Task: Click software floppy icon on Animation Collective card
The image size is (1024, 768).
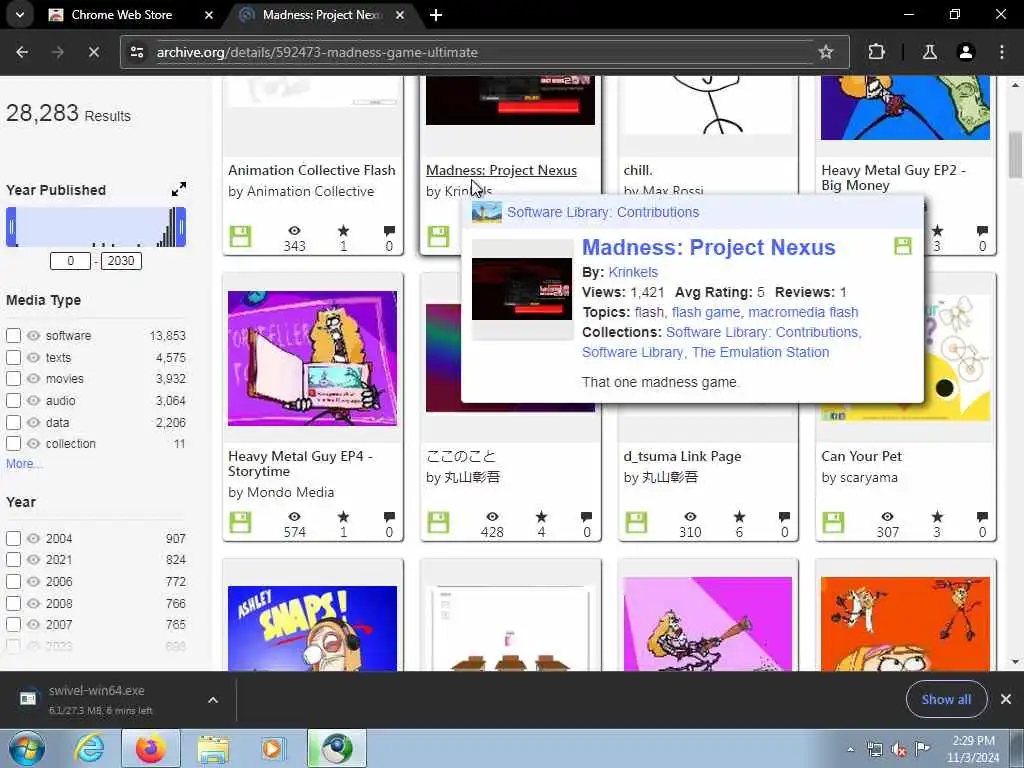Action: (240, 236)
